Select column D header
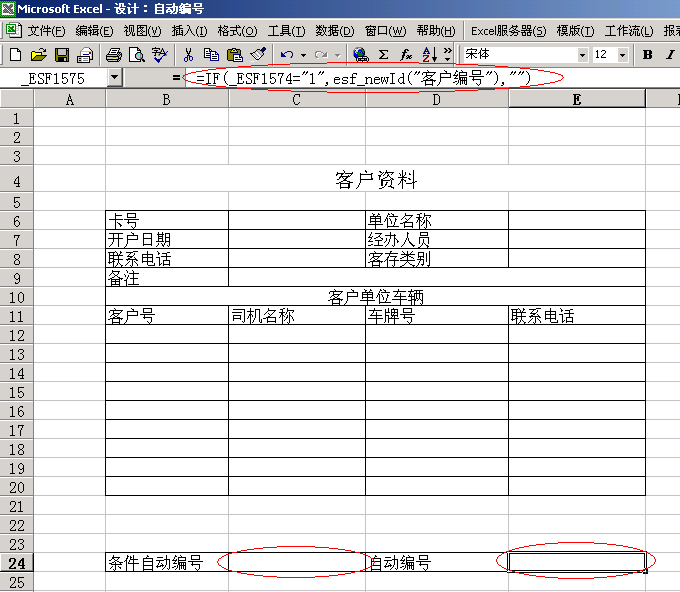Screen dimensions: 680x592 click(437, 100)
